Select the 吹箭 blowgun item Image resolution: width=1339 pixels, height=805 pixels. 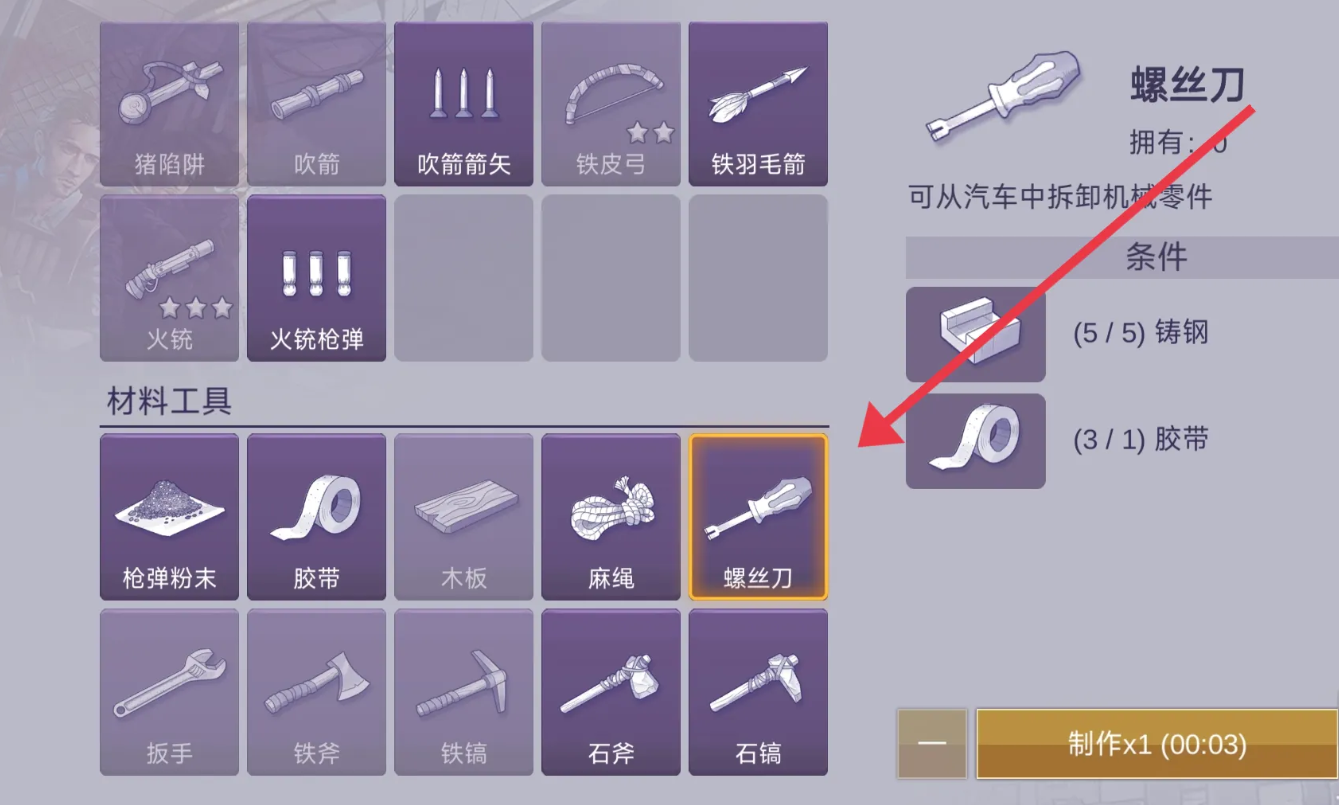317,104
